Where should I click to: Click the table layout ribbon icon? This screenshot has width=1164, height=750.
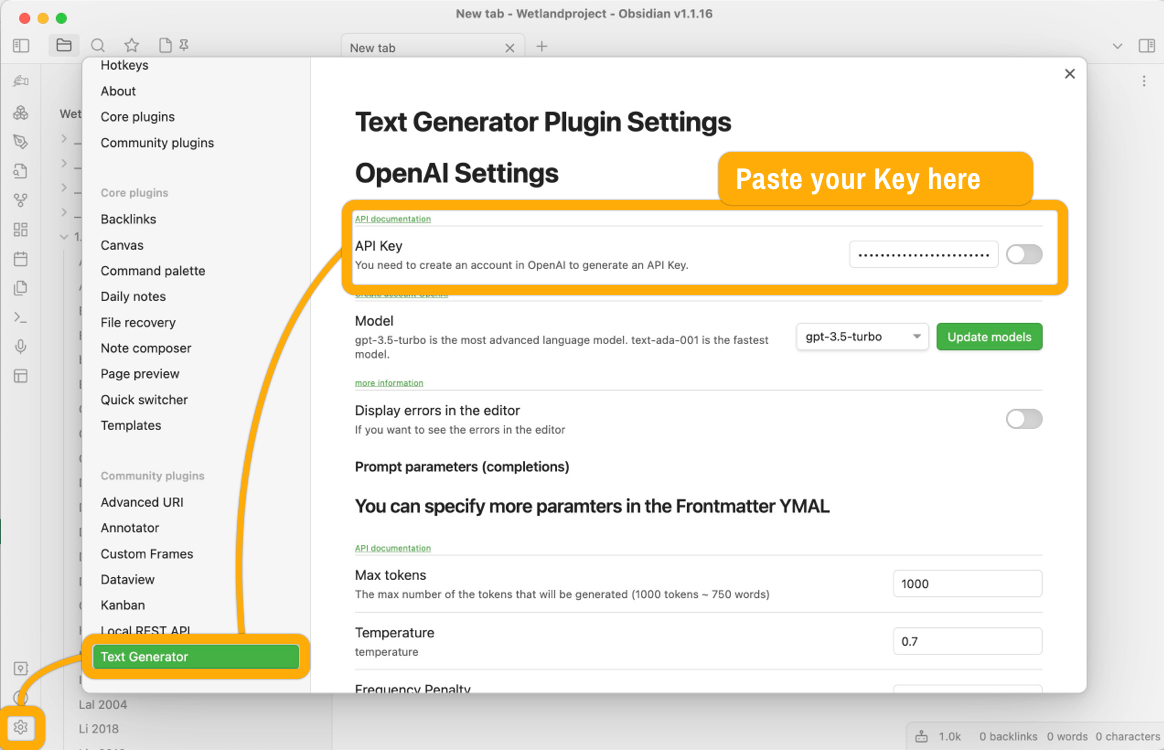pyautogui.click(x=21, y=376)
